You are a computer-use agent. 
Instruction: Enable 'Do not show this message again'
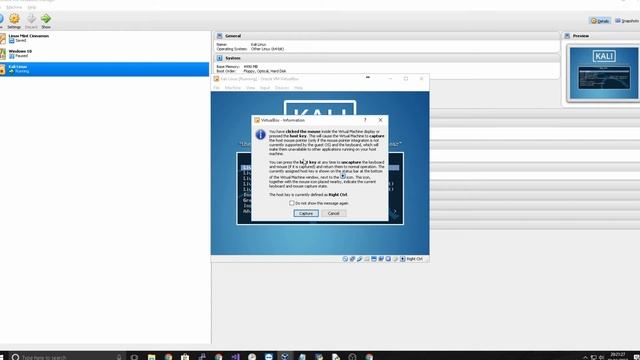click(x=291, y=203)
